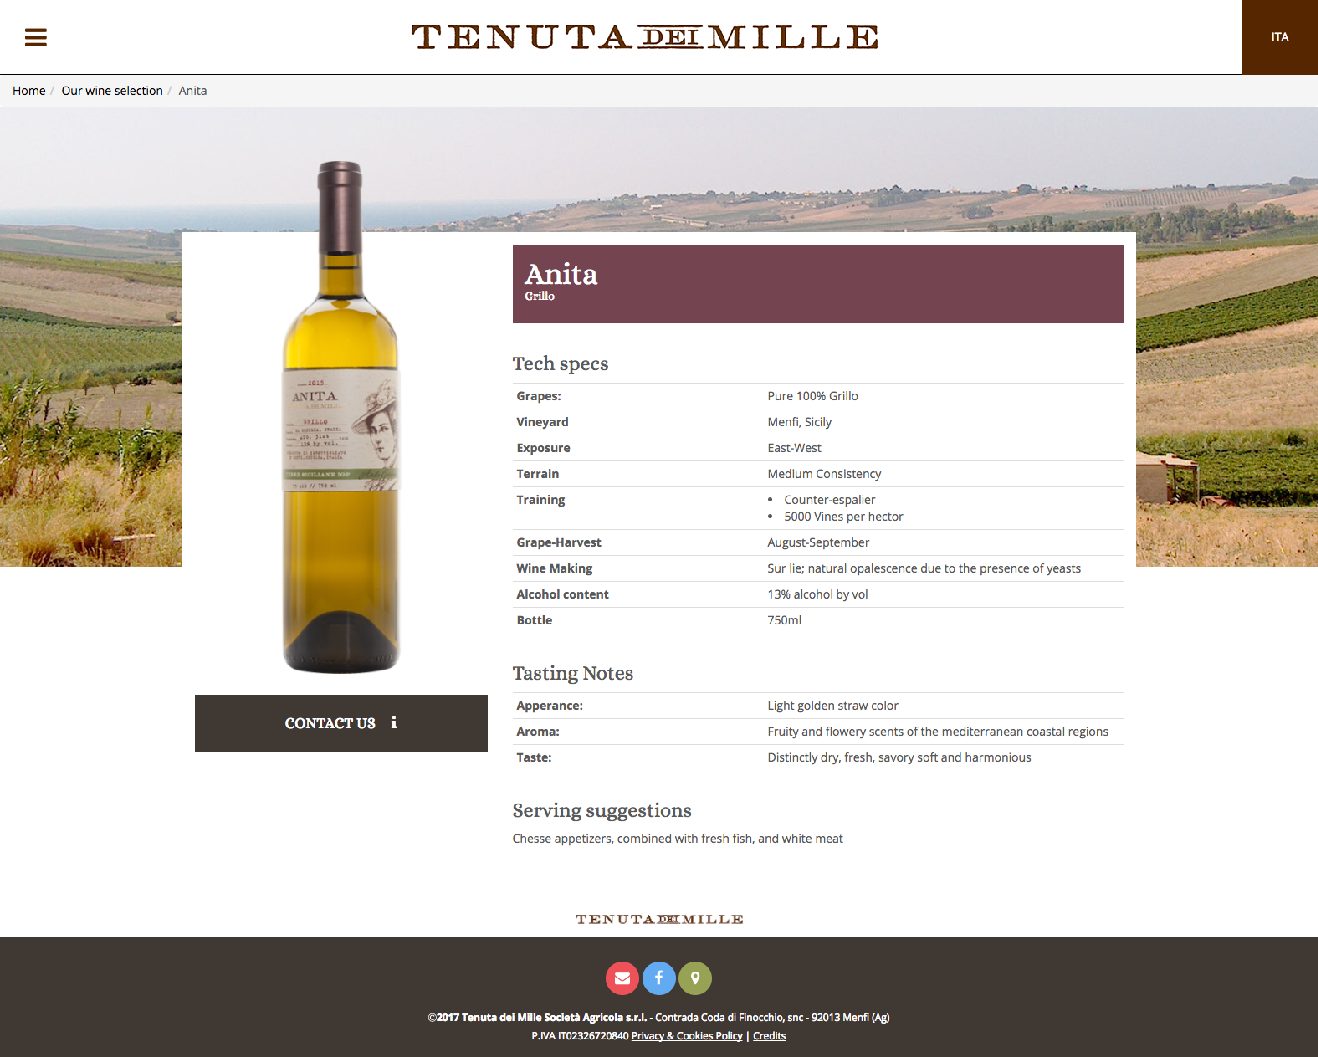Click the red email icon in footer
The height and width of the screenshot is (1057, 1318).
[x=622, y=978]
